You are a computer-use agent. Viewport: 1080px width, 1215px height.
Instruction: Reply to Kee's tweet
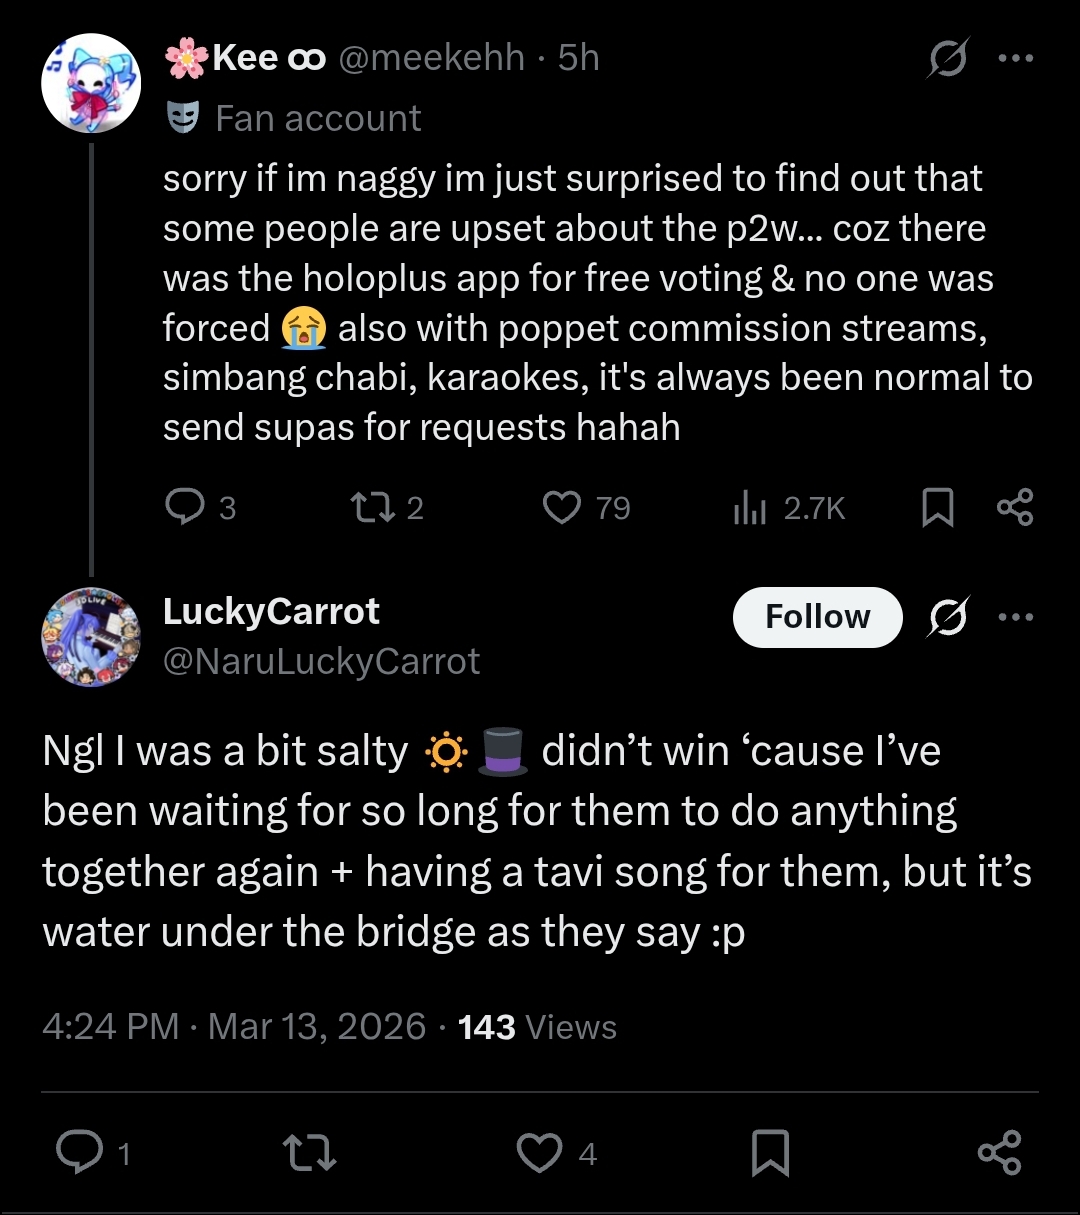point(185,507)
